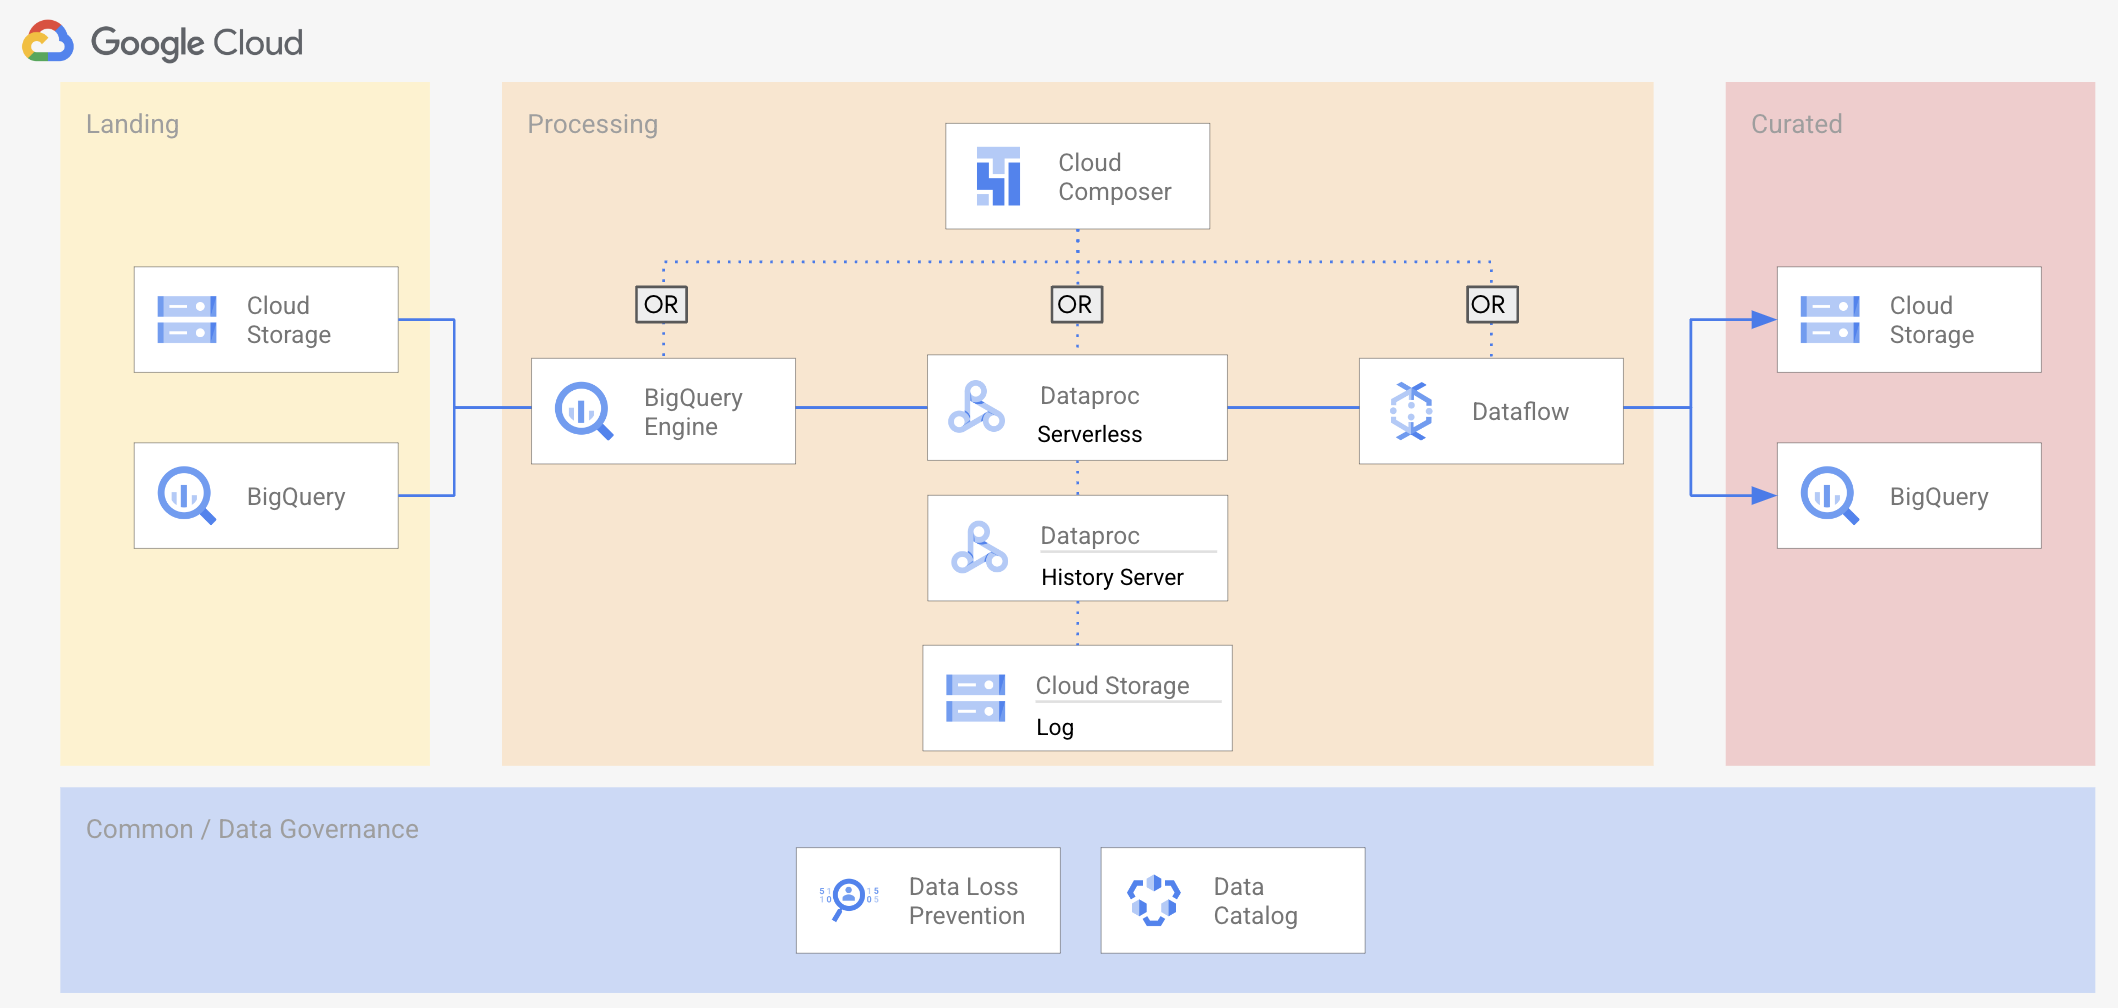Click the Curated BigQuery icon
Viewport: 2118px width, 1008px height.
1830,495
